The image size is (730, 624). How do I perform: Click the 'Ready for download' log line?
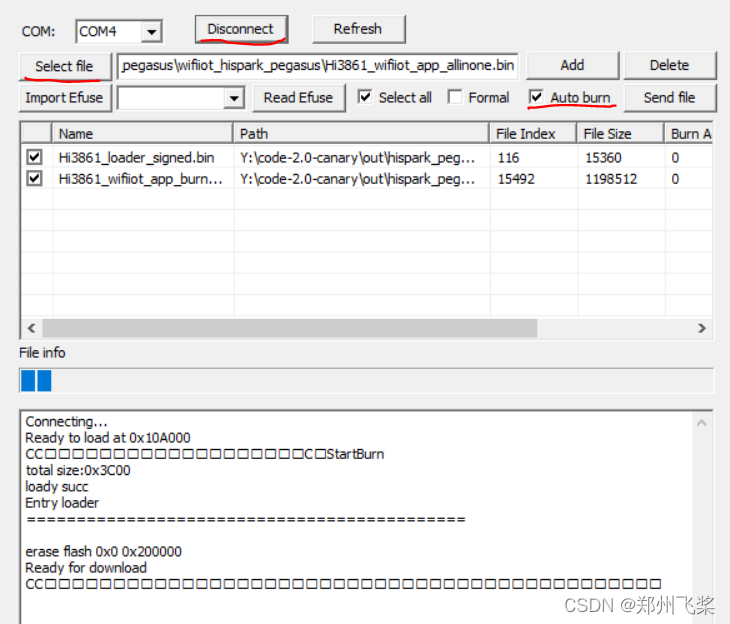pyautogui.click(x=86, y=568)
